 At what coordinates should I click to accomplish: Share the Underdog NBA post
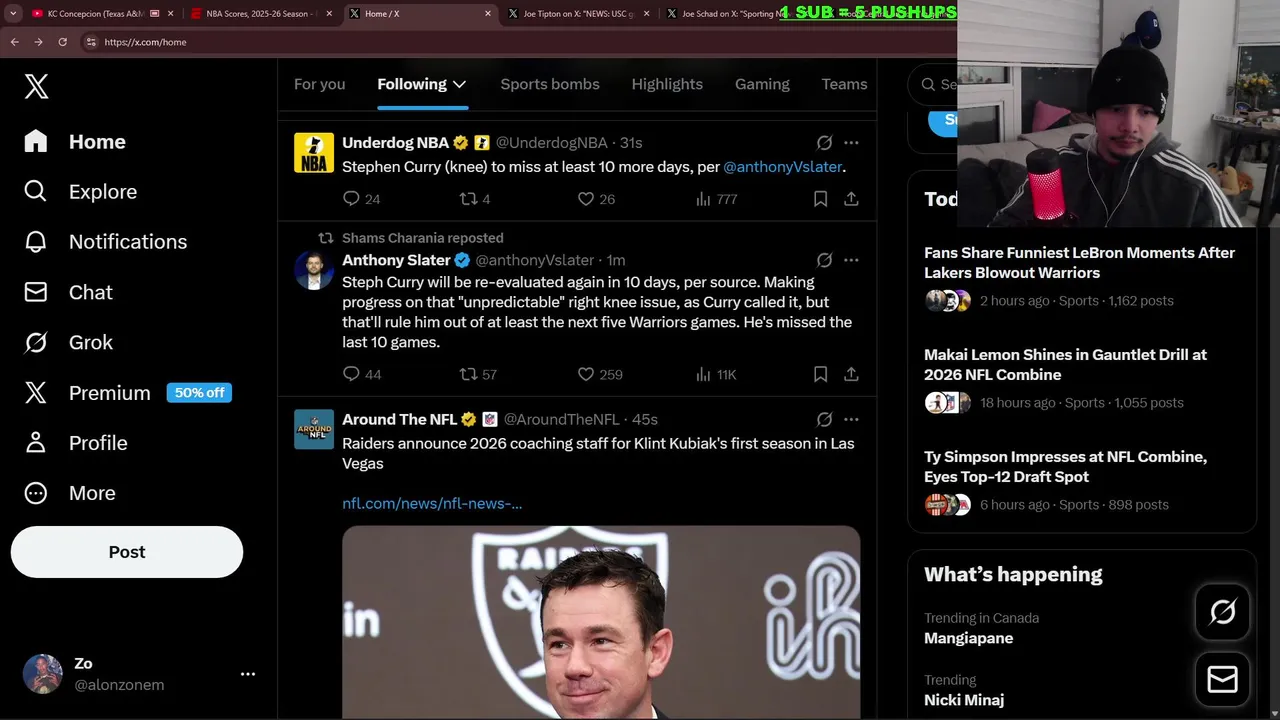(x=851, y=199)
